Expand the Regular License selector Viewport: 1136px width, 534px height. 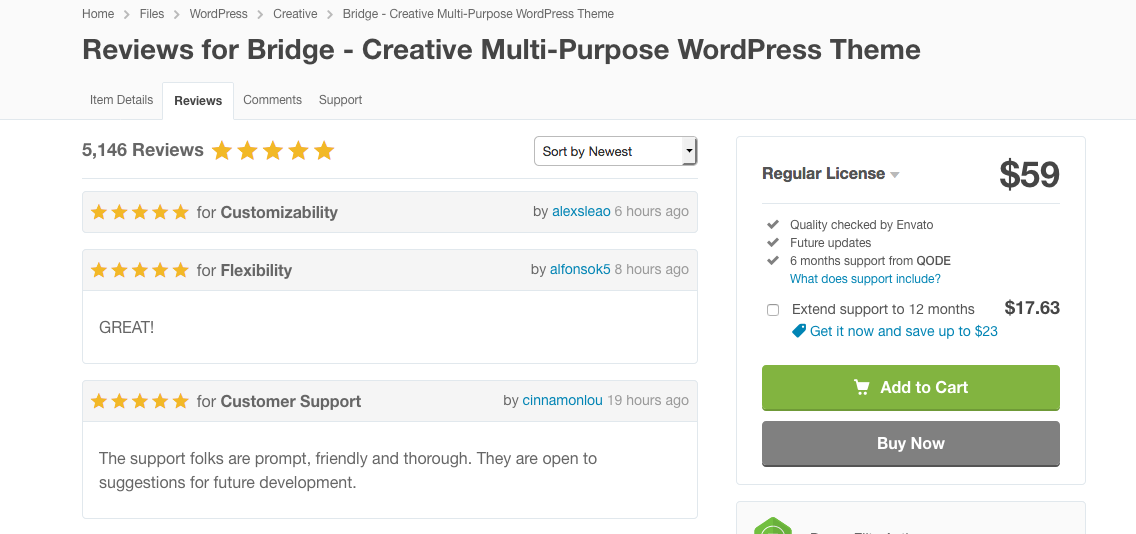830,174
